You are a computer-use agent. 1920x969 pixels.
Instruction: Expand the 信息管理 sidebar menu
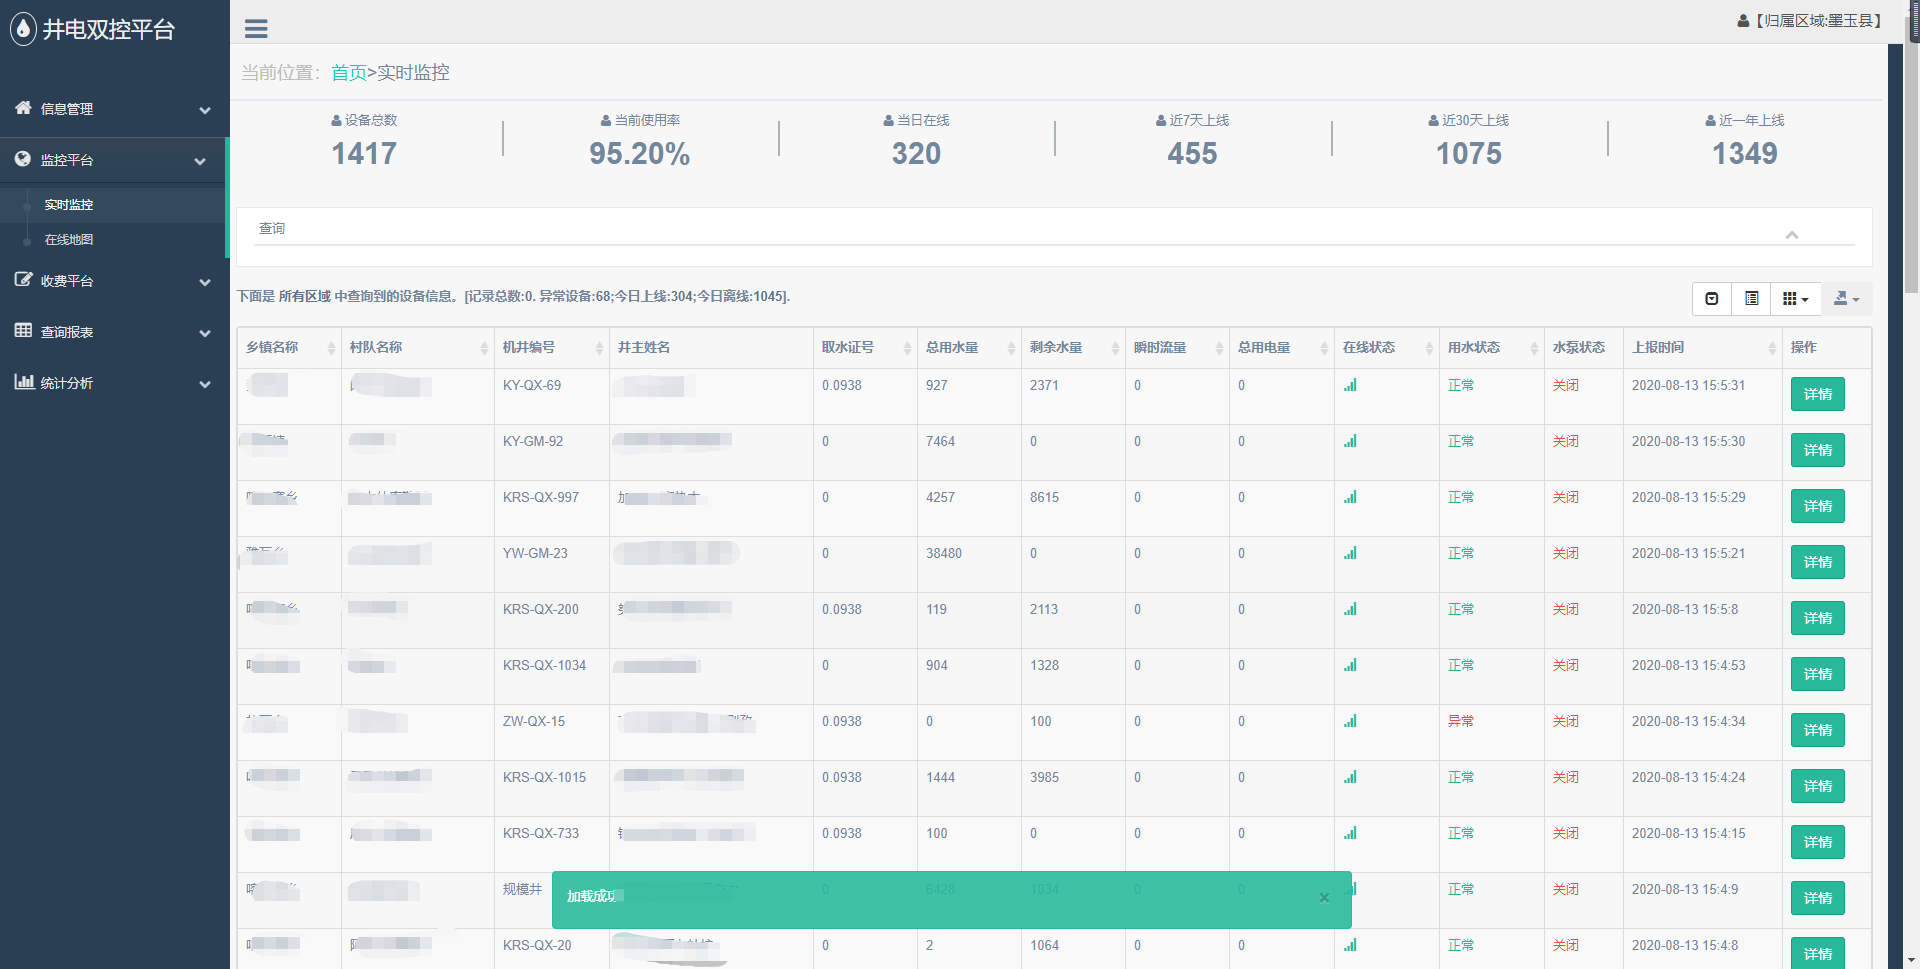(x=114, y=109)
